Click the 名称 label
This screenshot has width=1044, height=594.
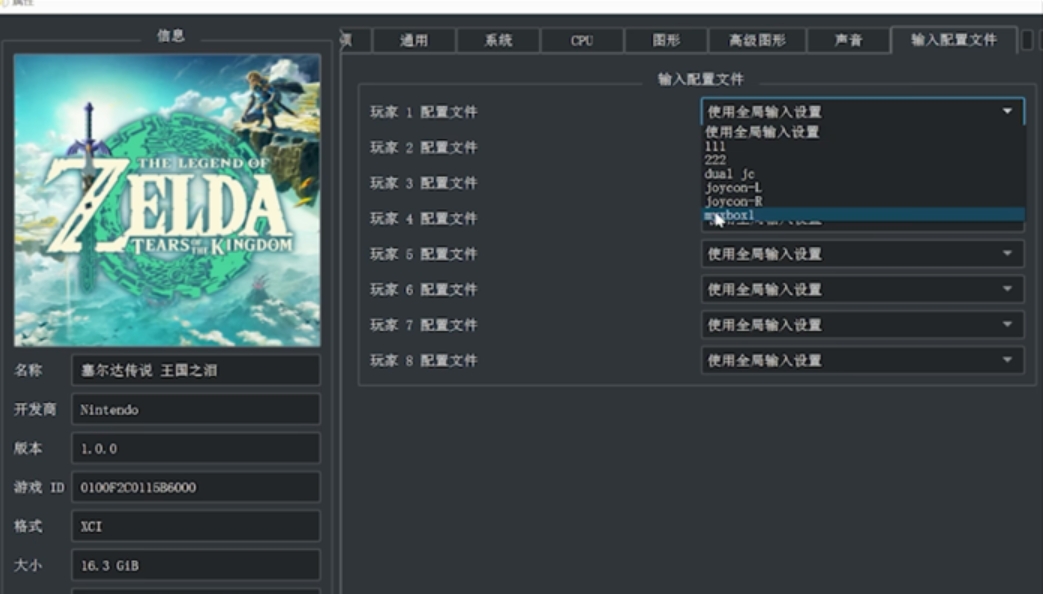28,370
